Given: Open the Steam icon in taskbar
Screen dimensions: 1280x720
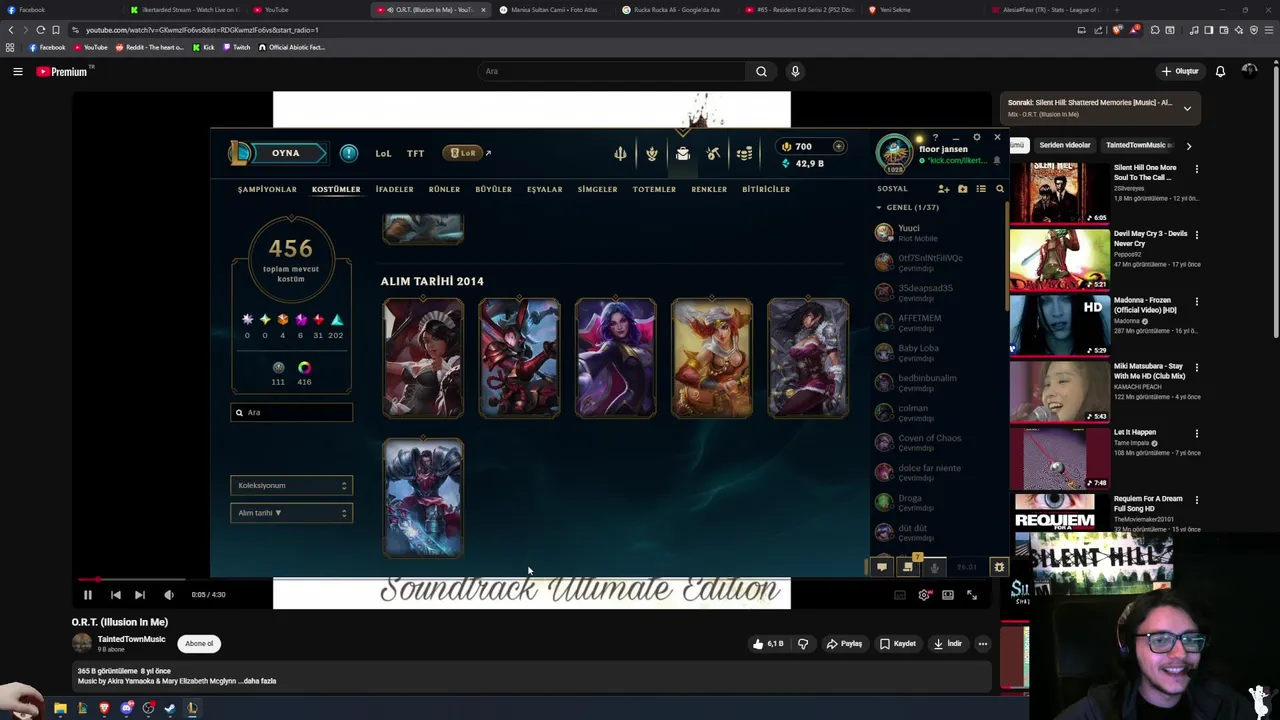Looking at the screenshot, I should pyautogui.click(x=170, y=708).
